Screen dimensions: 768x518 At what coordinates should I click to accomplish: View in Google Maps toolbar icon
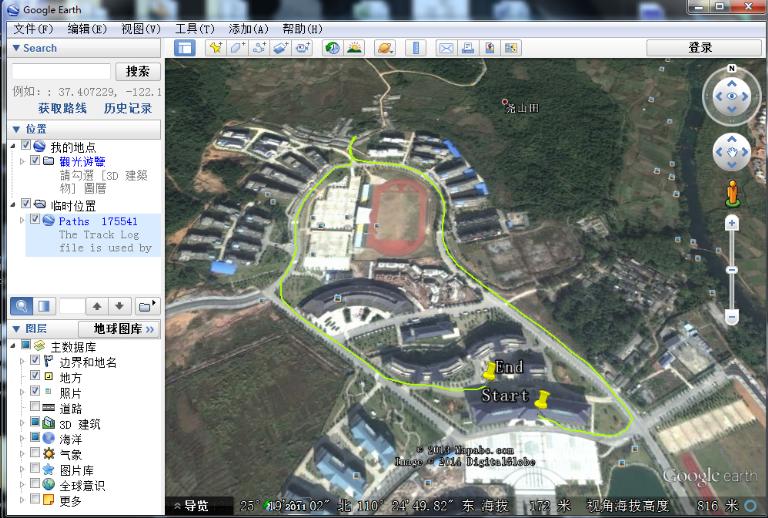point(511,48)
